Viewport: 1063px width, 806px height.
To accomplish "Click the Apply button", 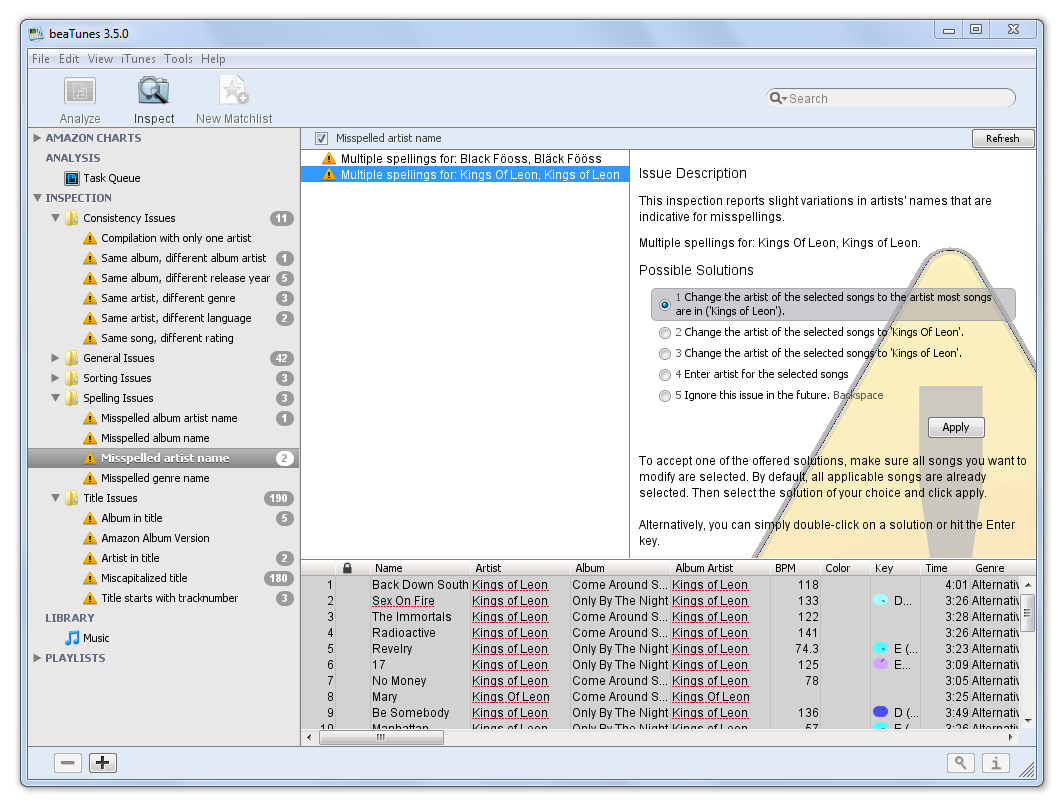I will click(x=955, y=427).
